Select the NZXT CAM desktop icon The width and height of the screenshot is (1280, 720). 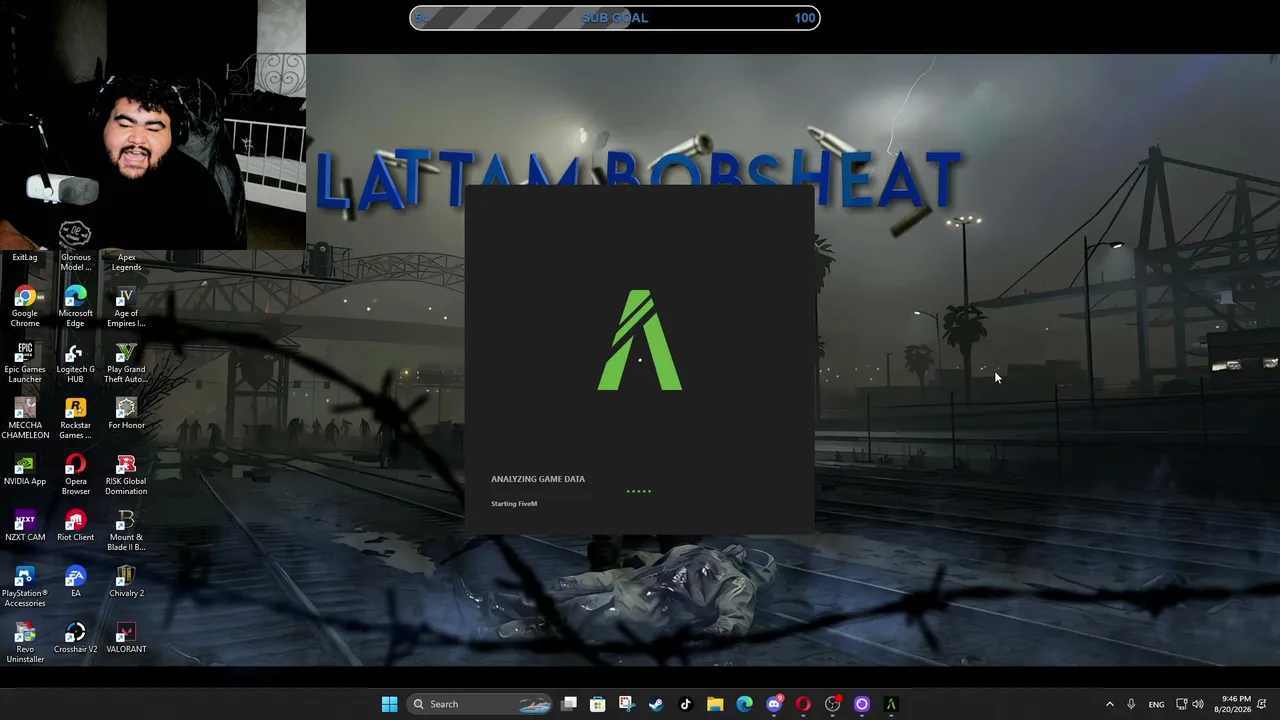click(25, 526)
